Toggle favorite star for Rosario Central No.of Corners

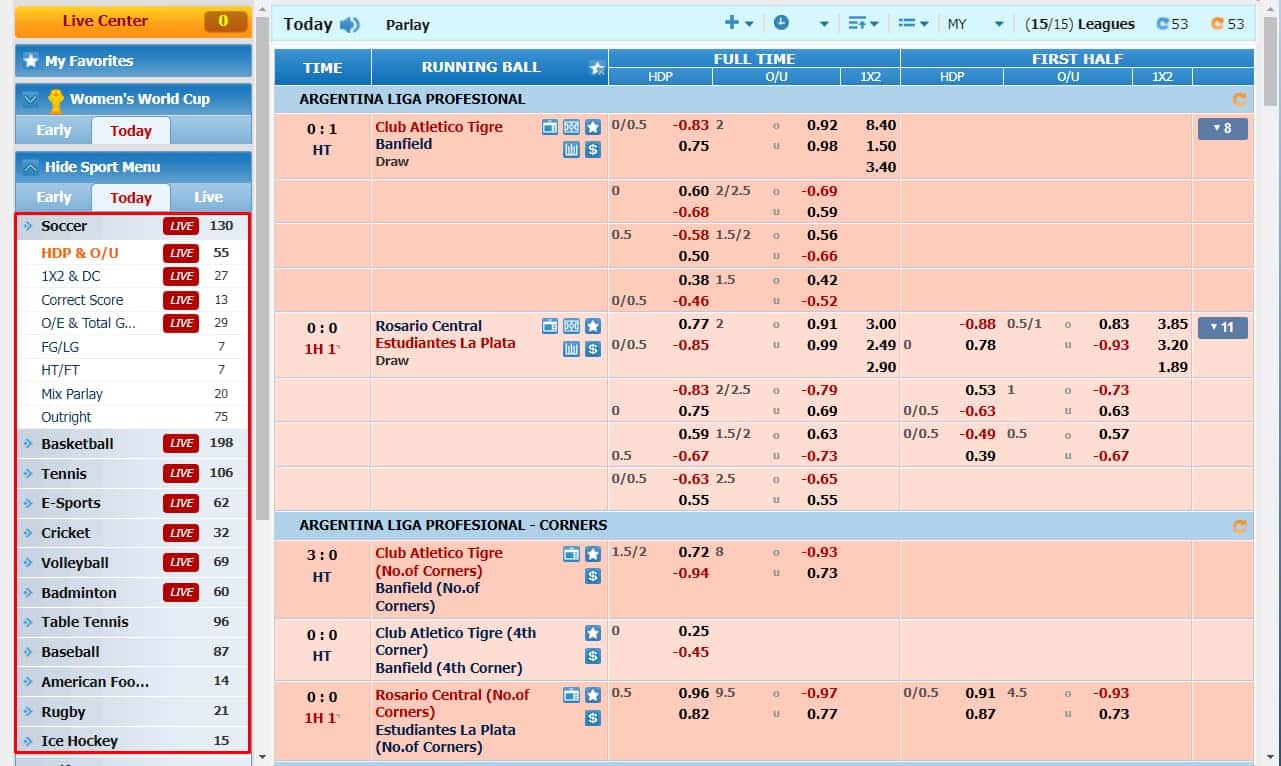click(x=593, y=695)
